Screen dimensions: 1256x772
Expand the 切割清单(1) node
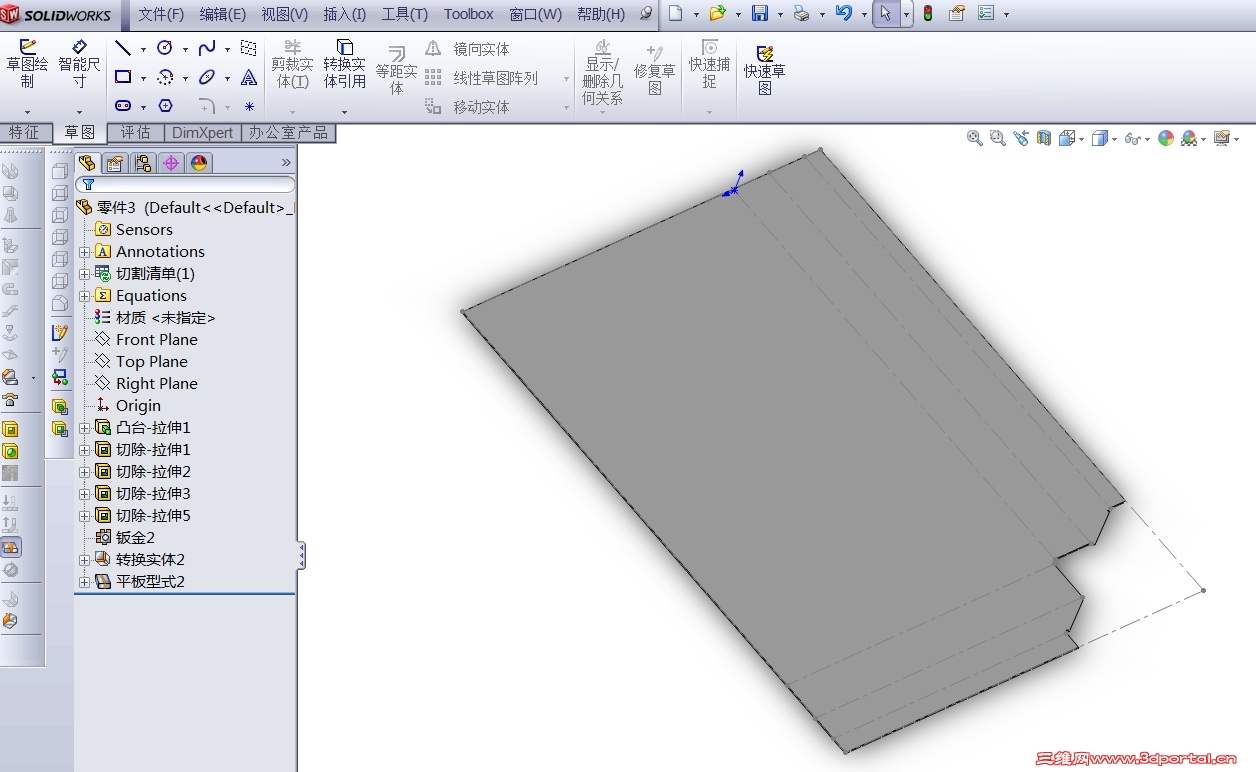pyautogui.click(x=85, y=274)
